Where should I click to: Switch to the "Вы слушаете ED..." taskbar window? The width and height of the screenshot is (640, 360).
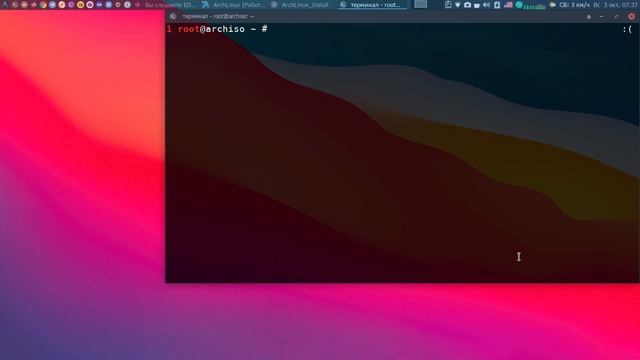pos(166,5)
